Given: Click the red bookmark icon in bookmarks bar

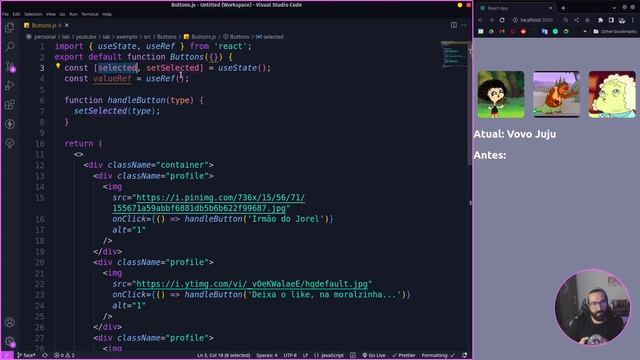Looking at the screenshot, I should coord(523,31).
